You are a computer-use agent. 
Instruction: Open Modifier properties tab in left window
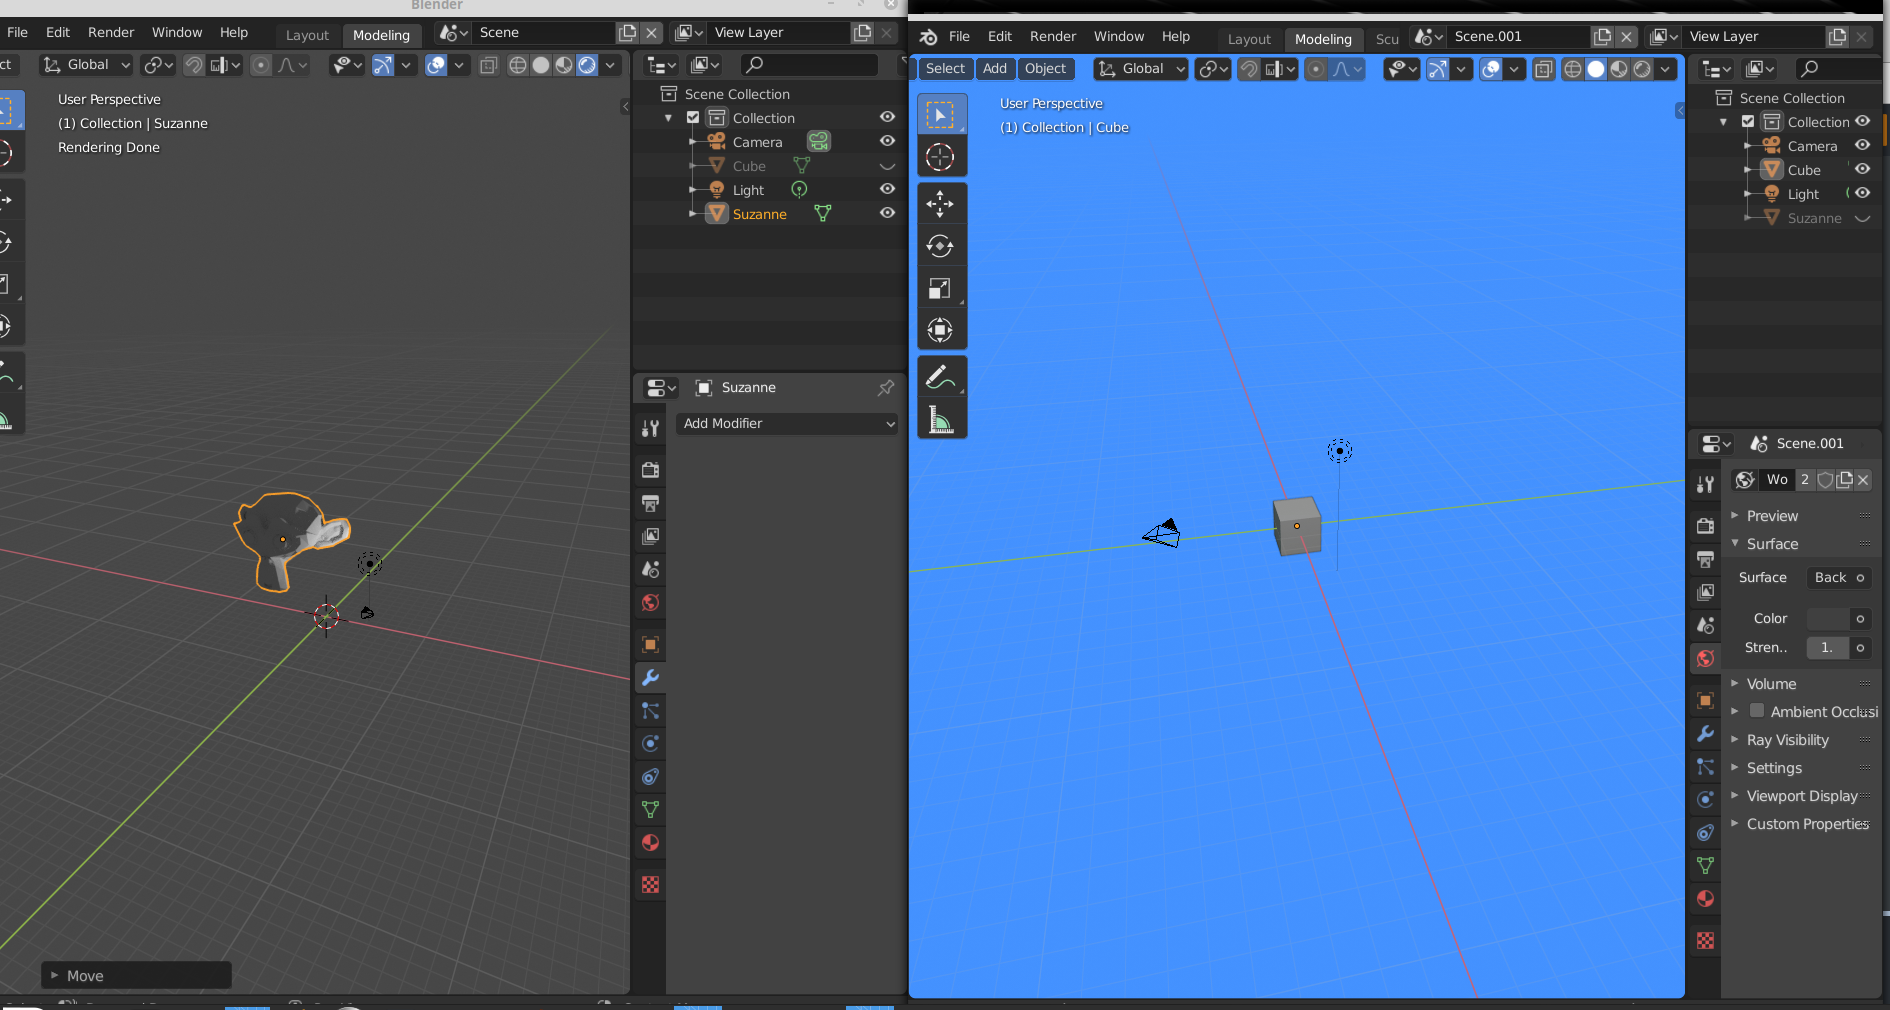click(x=650, y=678)
